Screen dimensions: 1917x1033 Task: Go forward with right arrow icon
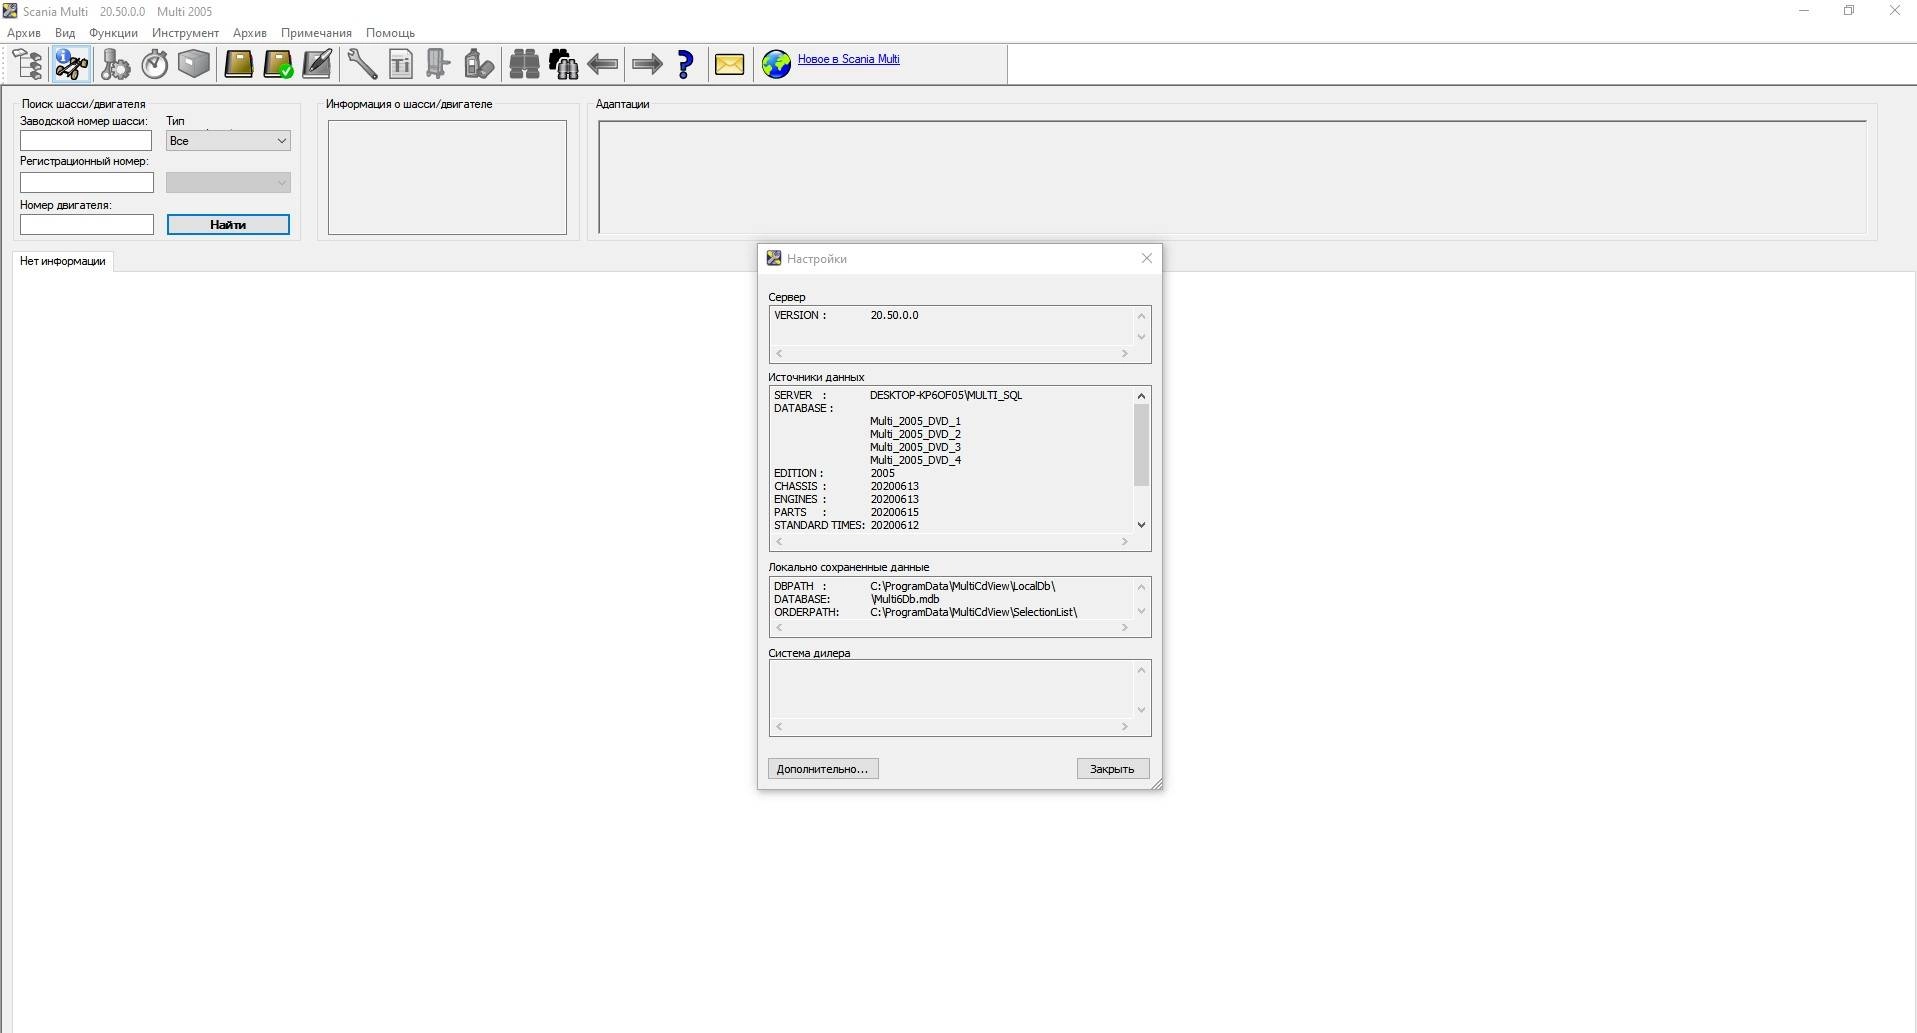point(647,65)
